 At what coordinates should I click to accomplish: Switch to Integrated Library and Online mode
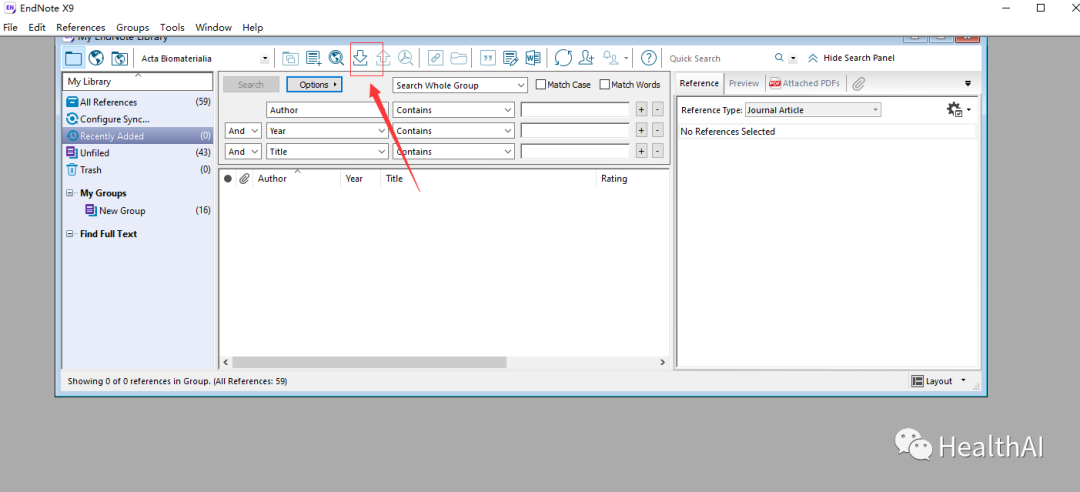coord(119,59)
